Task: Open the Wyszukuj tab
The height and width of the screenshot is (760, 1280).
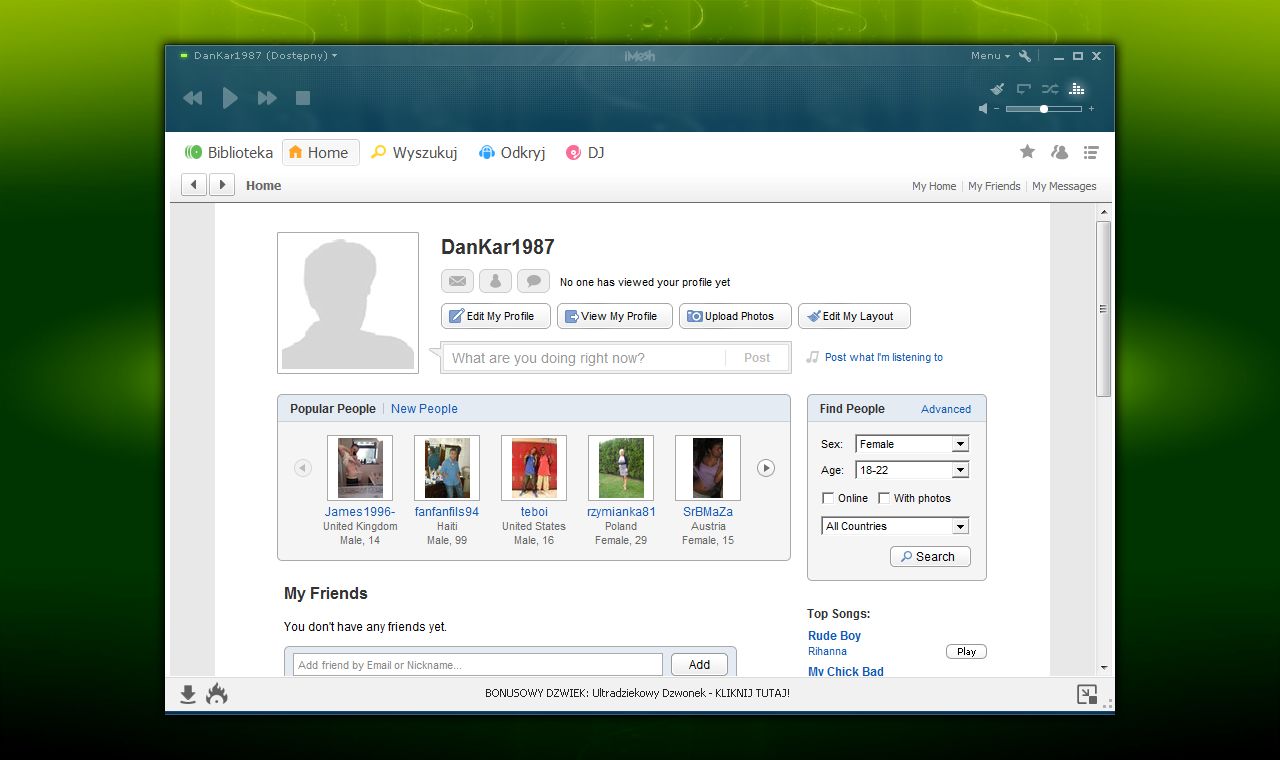Action: [414, 152]
